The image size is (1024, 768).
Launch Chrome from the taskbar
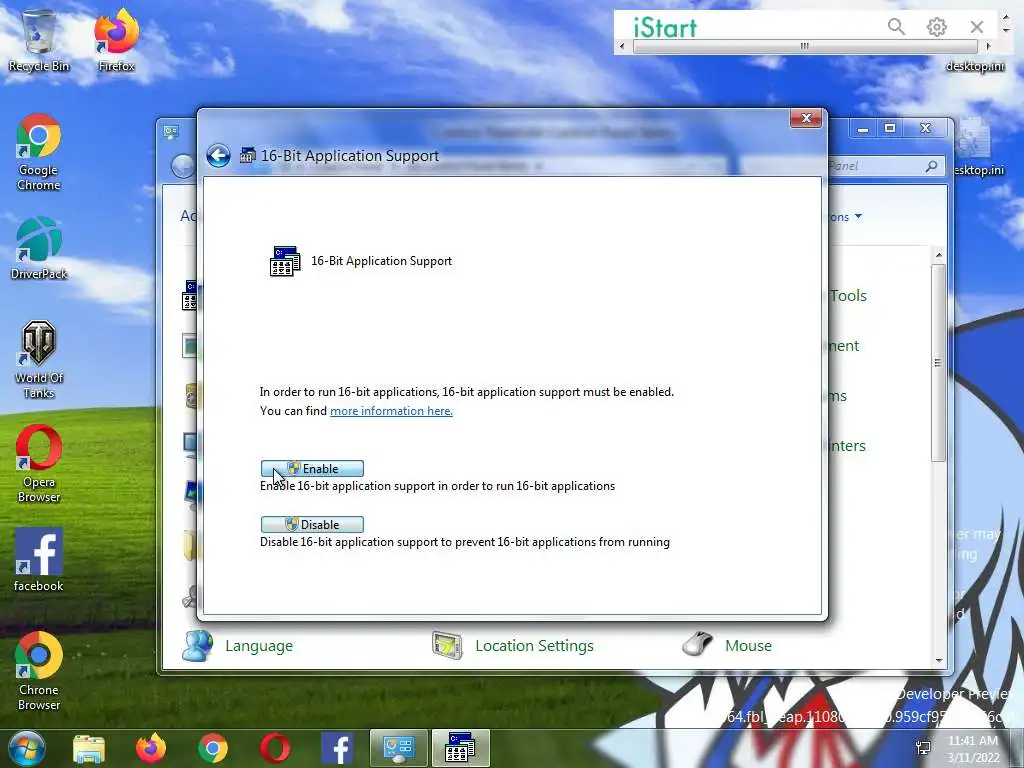coord(213,748)
